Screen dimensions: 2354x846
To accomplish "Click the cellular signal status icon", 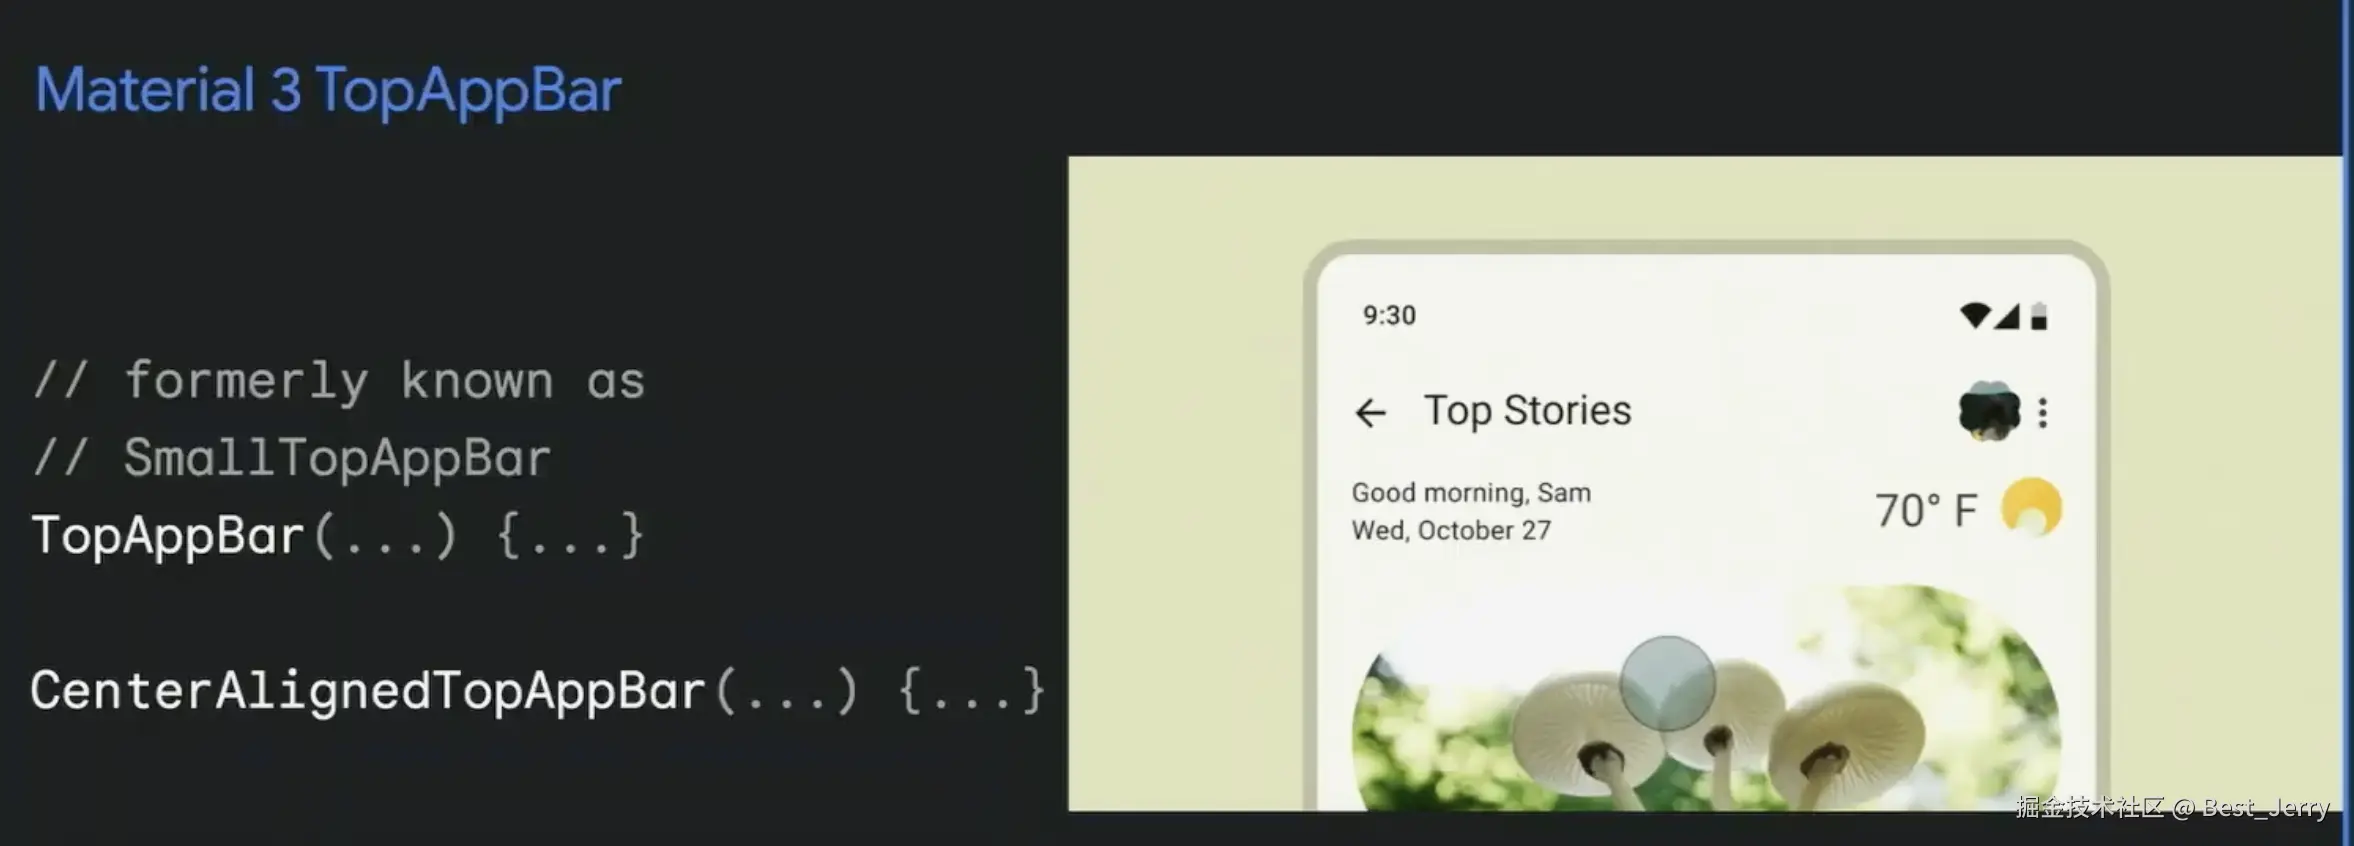I will coord(2007,316).
